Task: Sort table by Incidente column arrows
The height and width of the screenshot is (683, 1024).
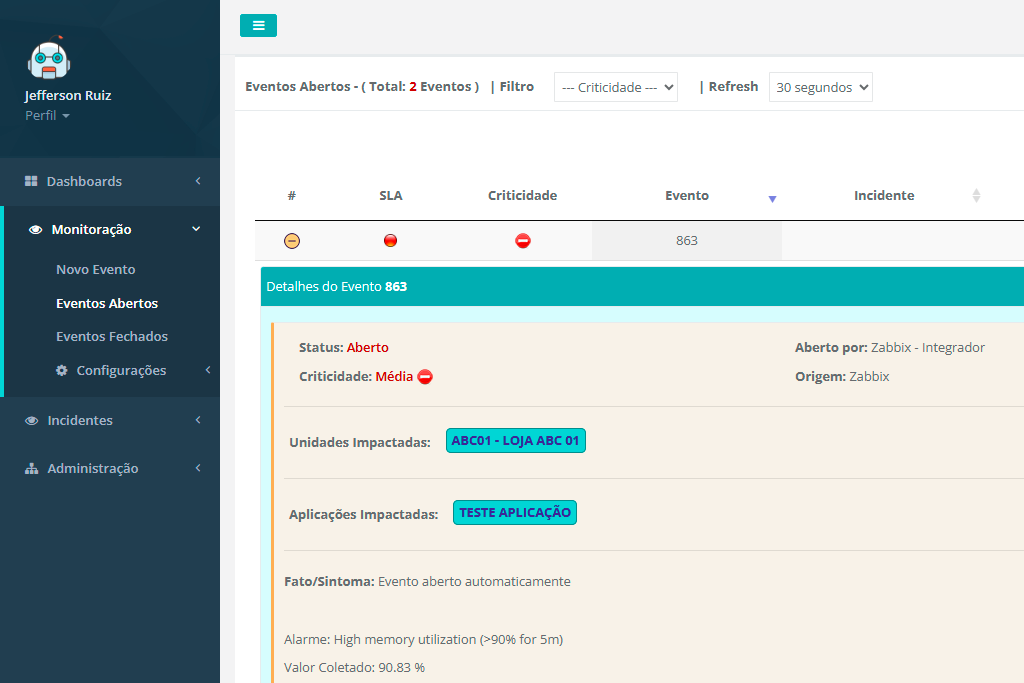Action: click(x=976, y=196)
